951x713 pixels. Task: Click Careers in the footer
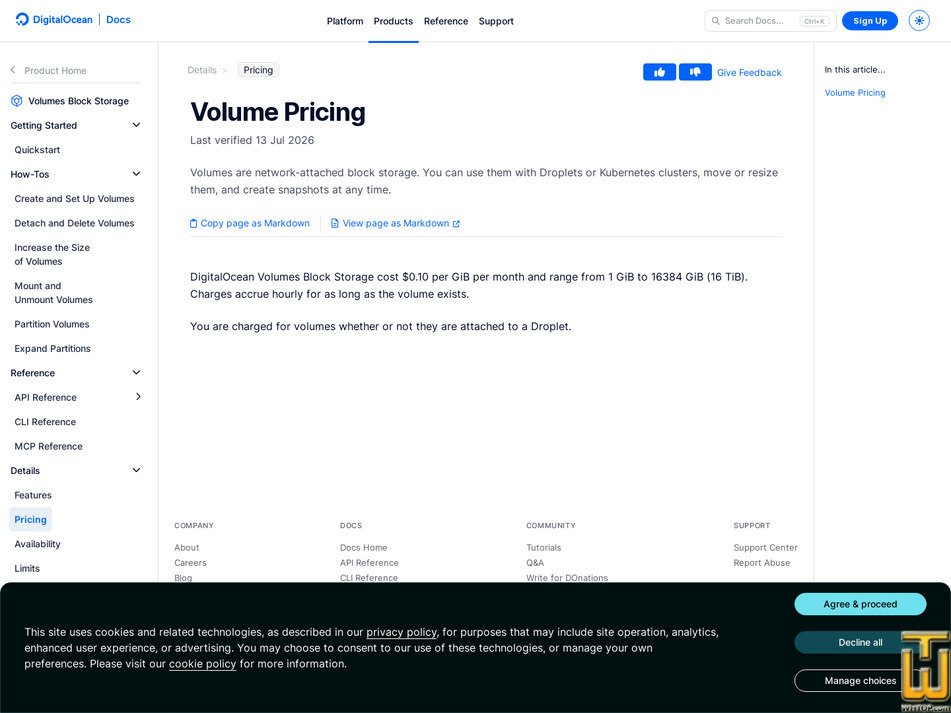click(x=190, y=563)
